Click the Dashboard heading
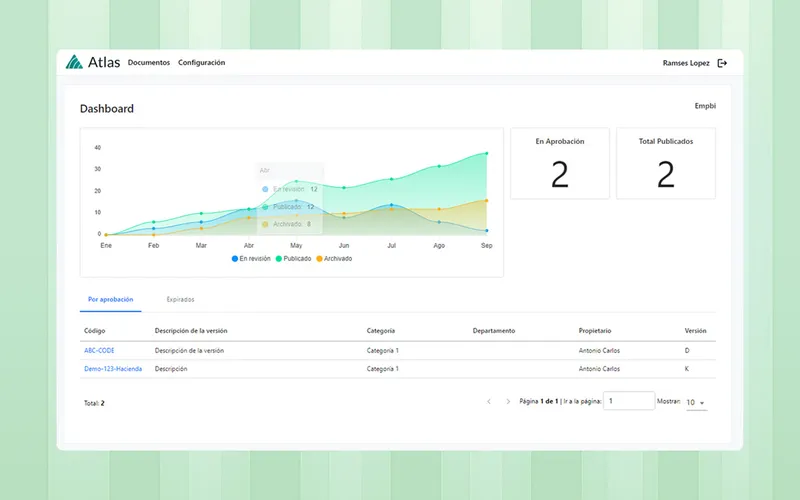 pos(107,109)
